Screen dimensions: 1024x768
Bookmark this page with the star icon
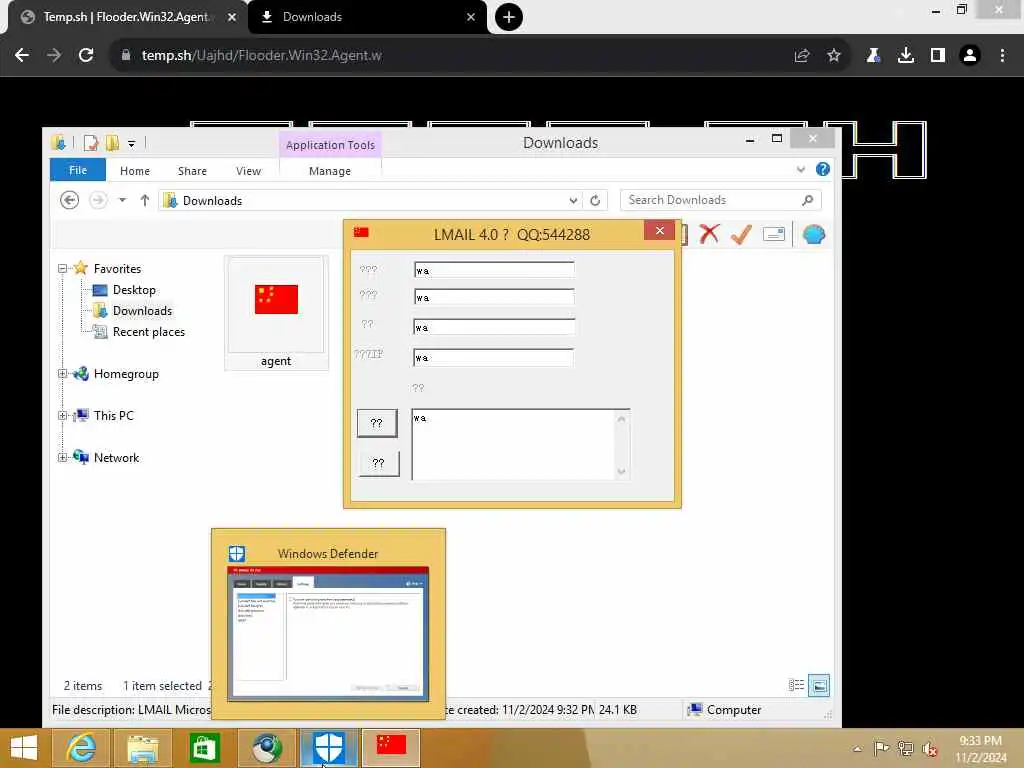(x=833, y=56)
